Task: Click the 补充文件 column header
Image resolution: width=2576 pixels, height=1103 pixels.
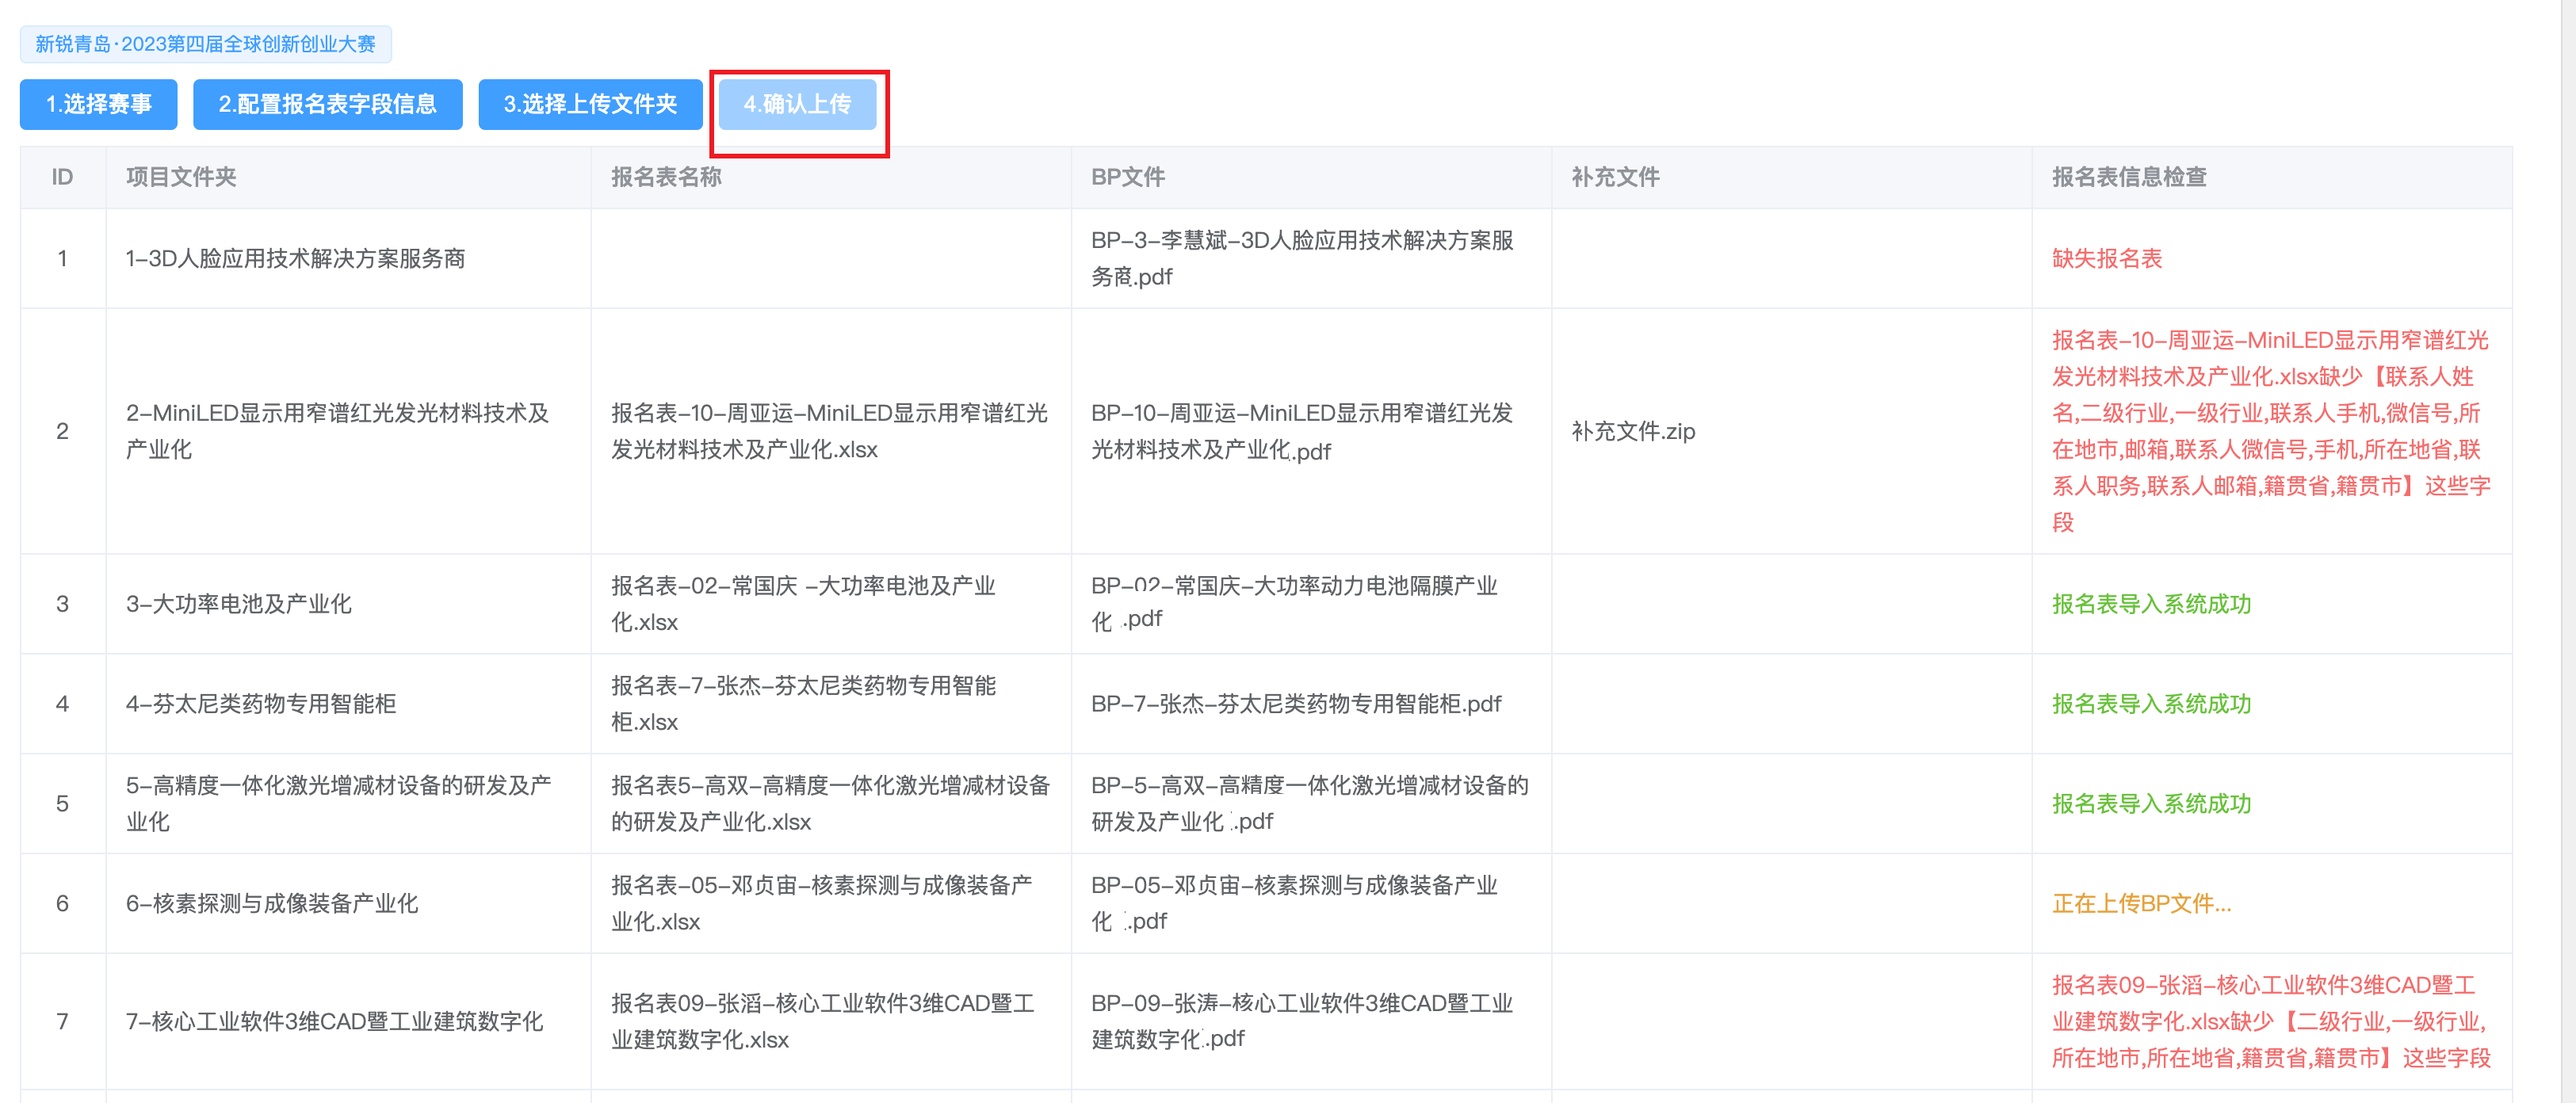Action: 1615,177
